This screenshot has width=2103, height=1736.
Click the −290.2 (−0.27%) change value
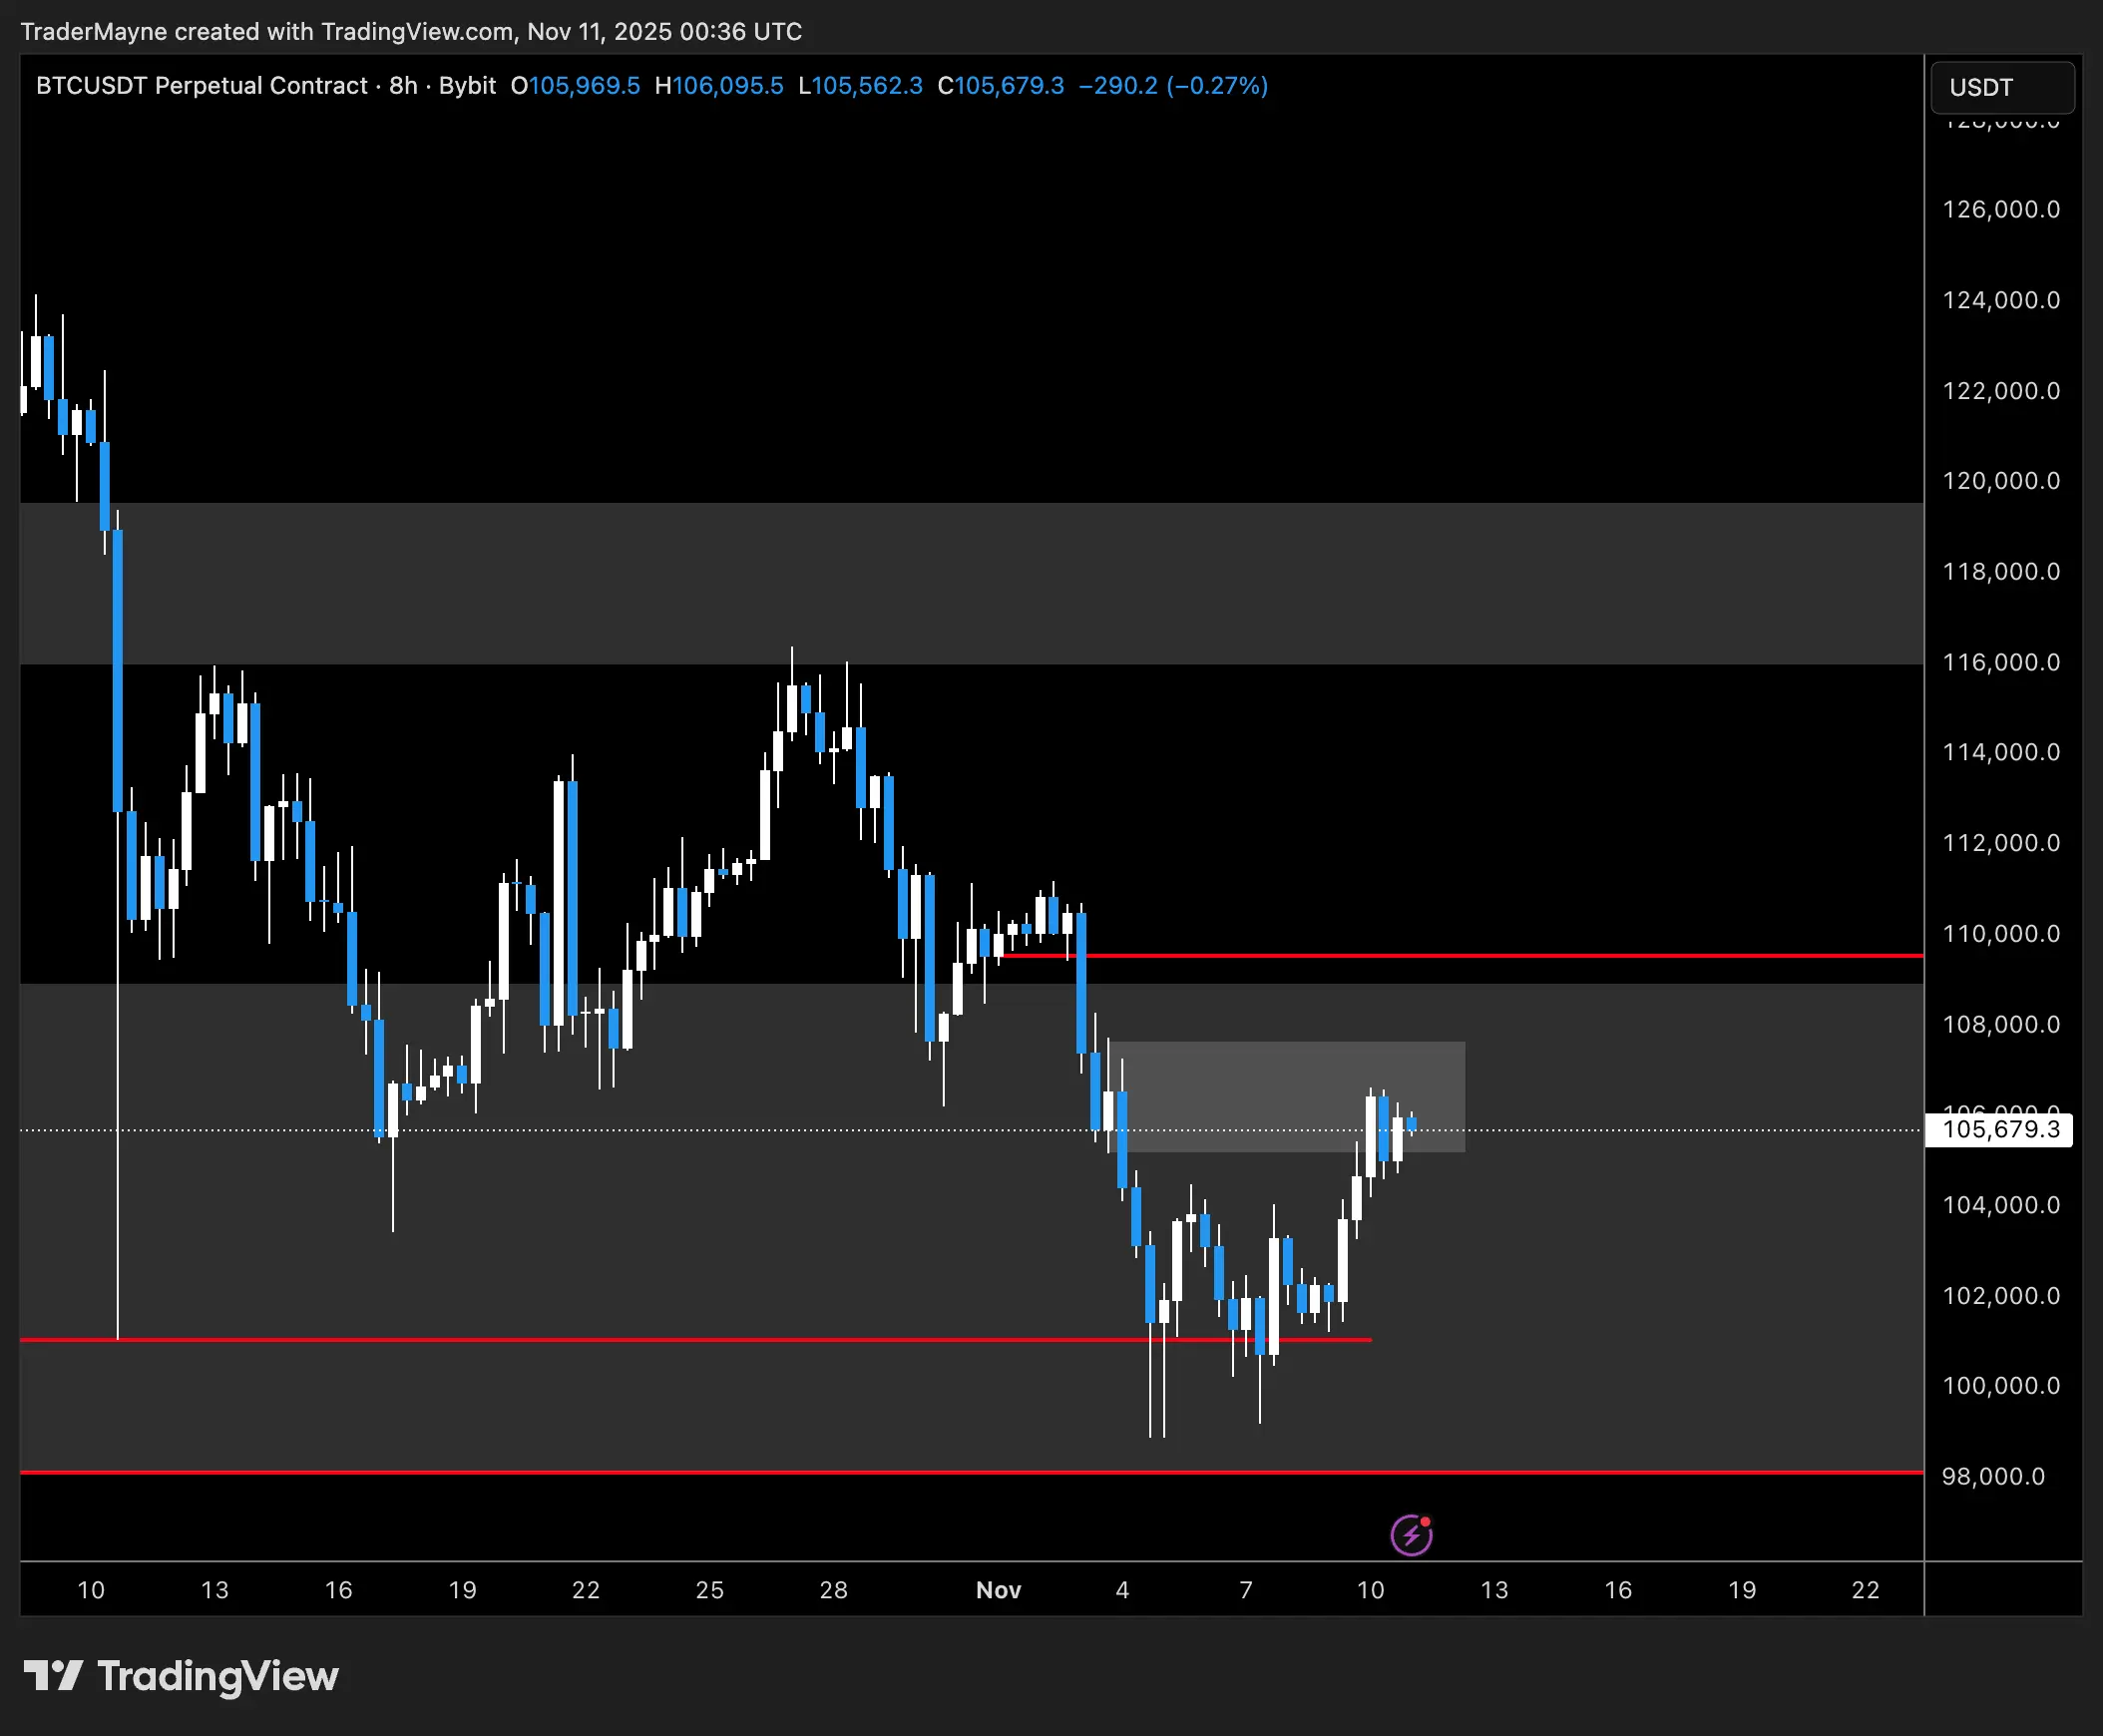pos(1172,86)
